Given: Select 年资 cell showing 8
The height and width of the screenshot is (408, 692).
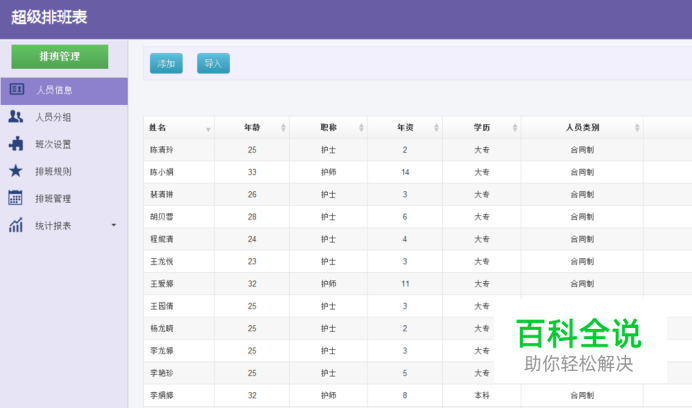Looking at the screenshot, I should coord(405,396).
